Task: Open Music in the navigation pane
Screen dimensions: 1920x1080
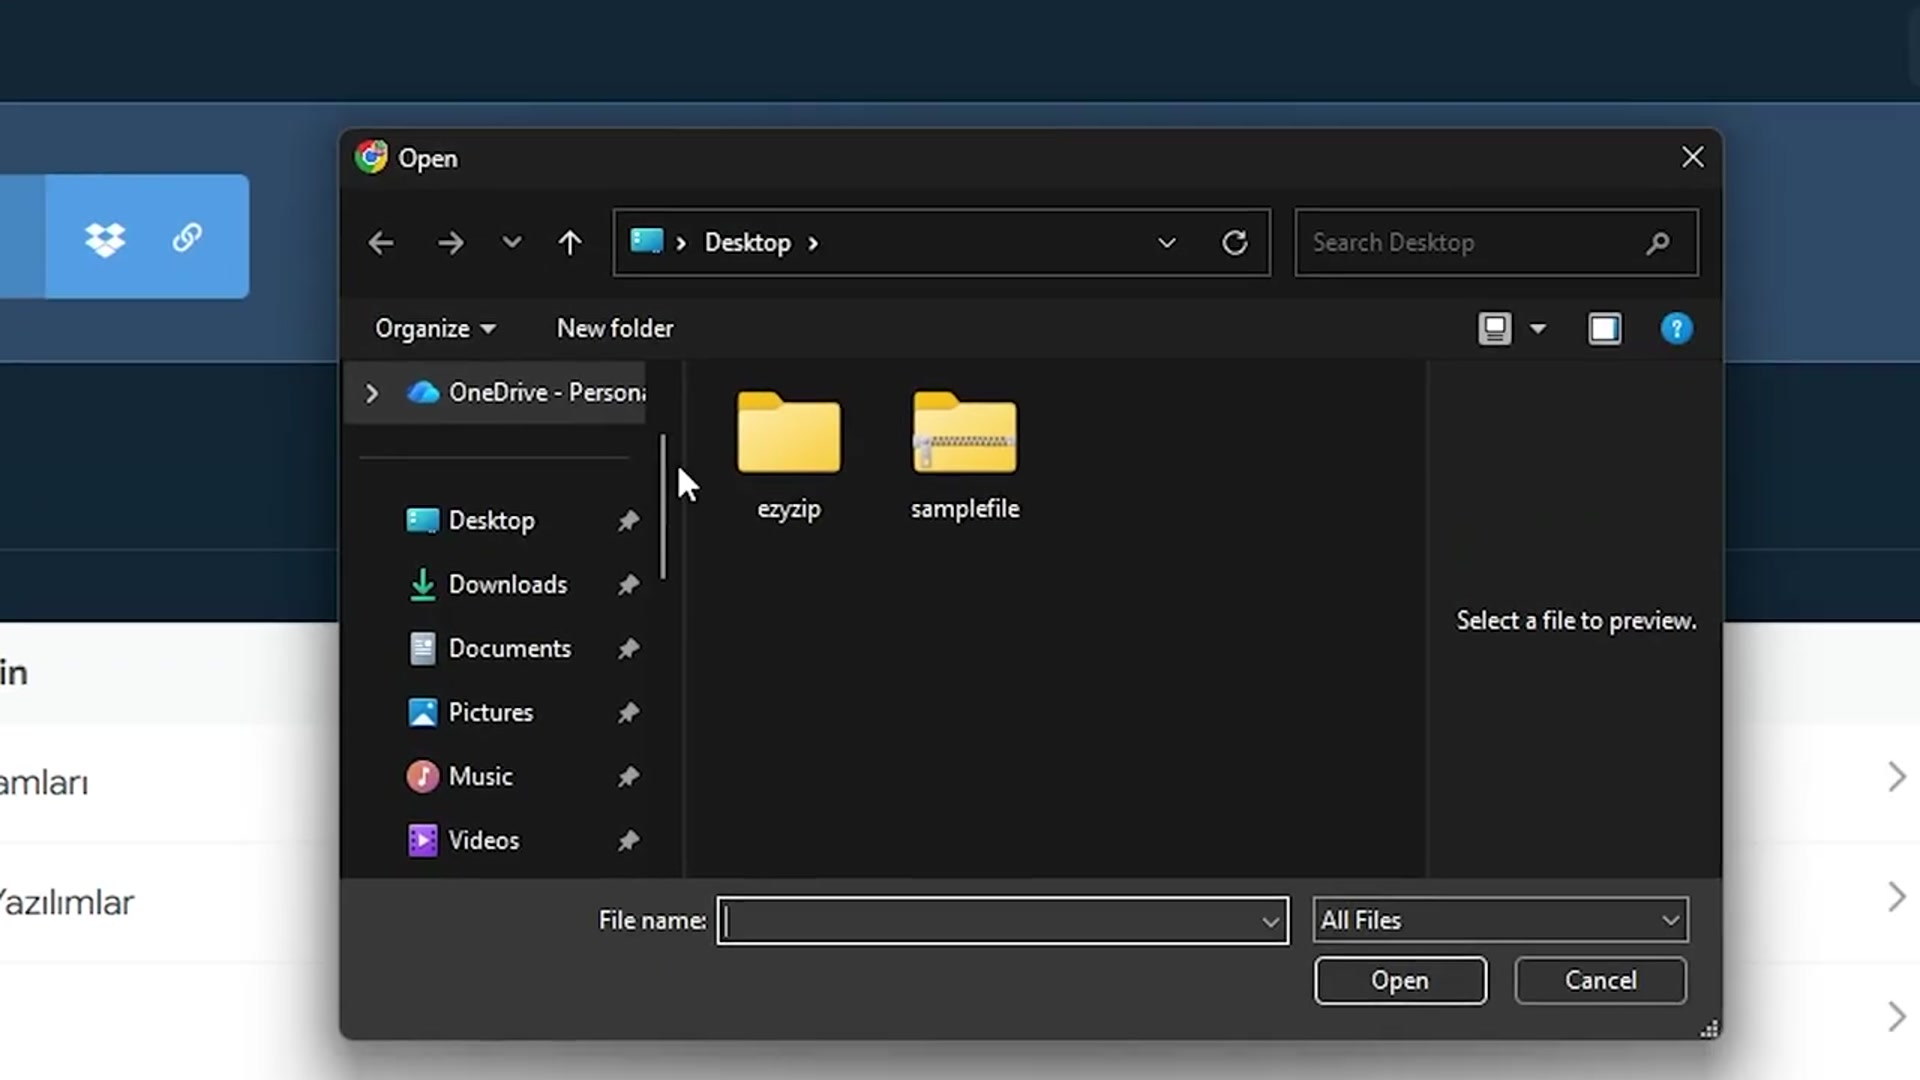Action: pos(459,777)
